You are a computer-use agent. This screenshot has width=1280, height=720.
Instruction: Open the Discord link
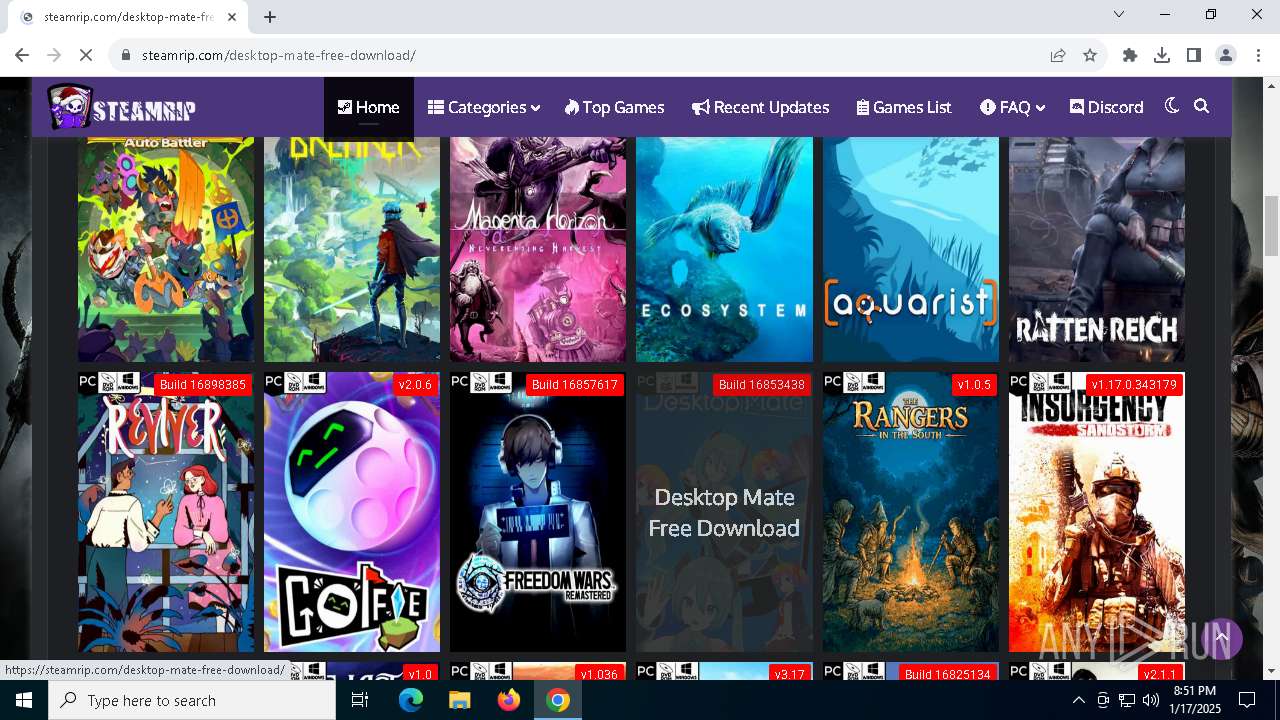pyautogui.click(x=1106, y=107)
